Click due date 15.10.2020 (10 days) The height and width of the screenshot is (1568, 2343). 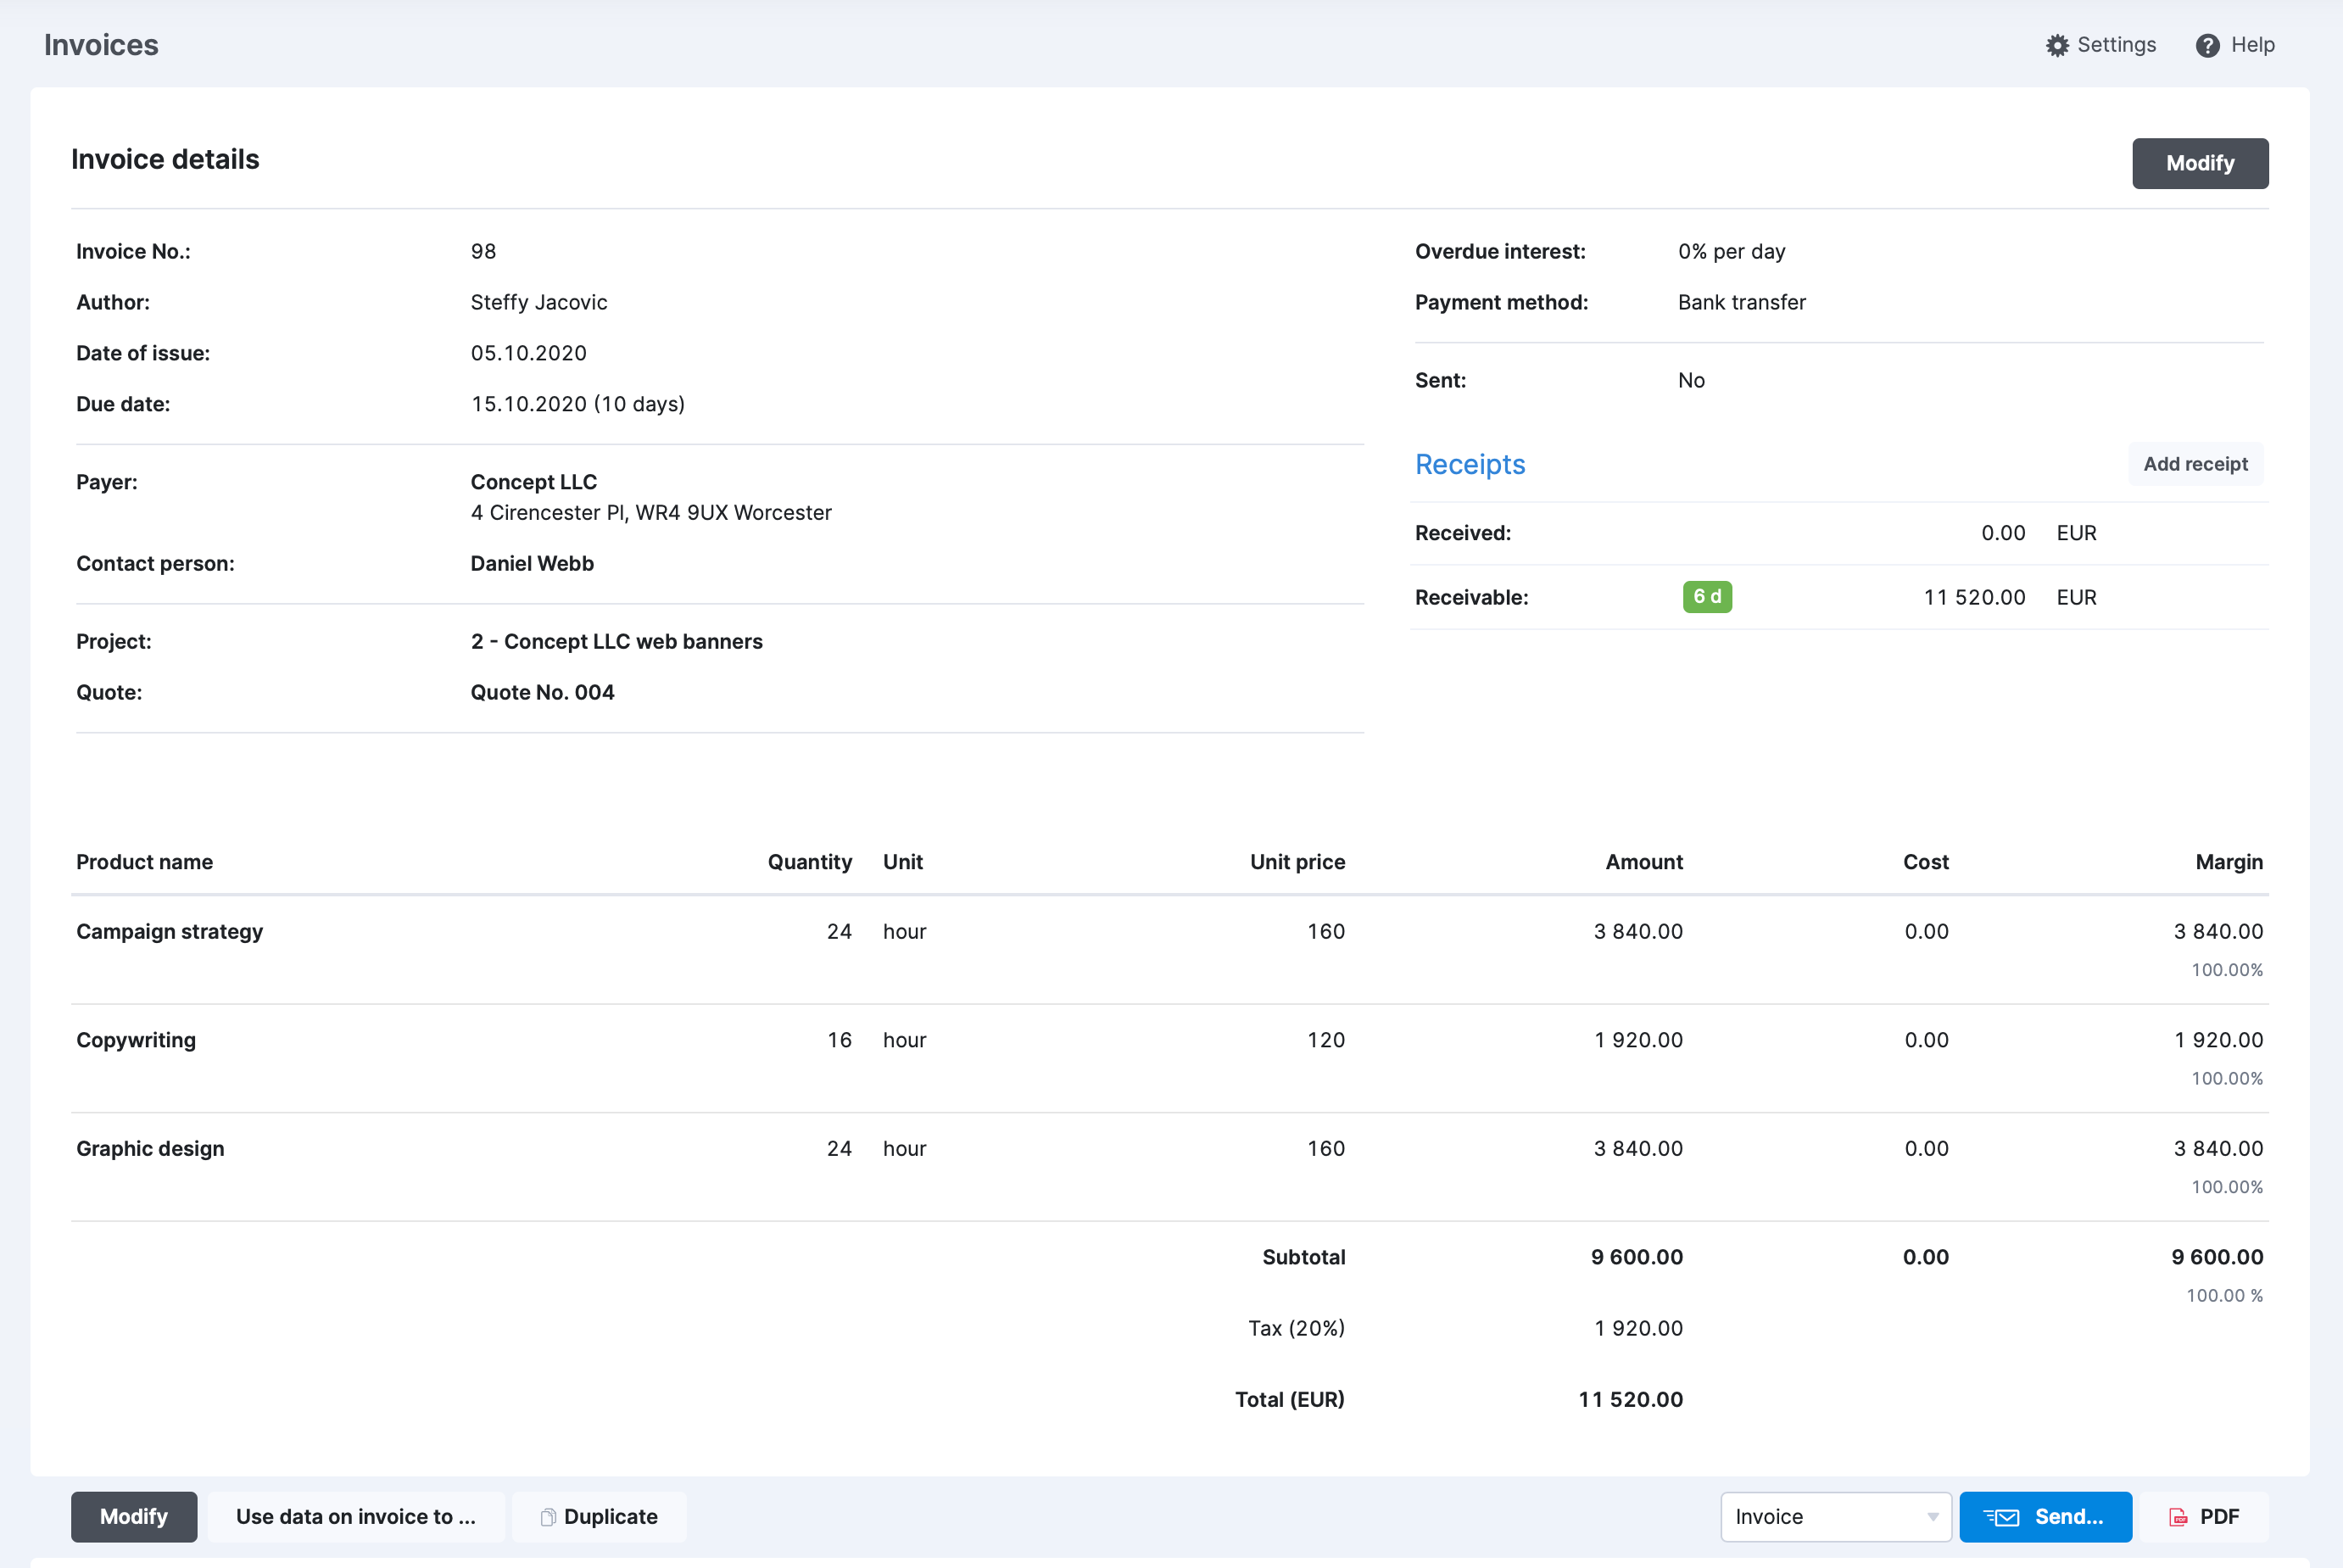tap(577, 404)
